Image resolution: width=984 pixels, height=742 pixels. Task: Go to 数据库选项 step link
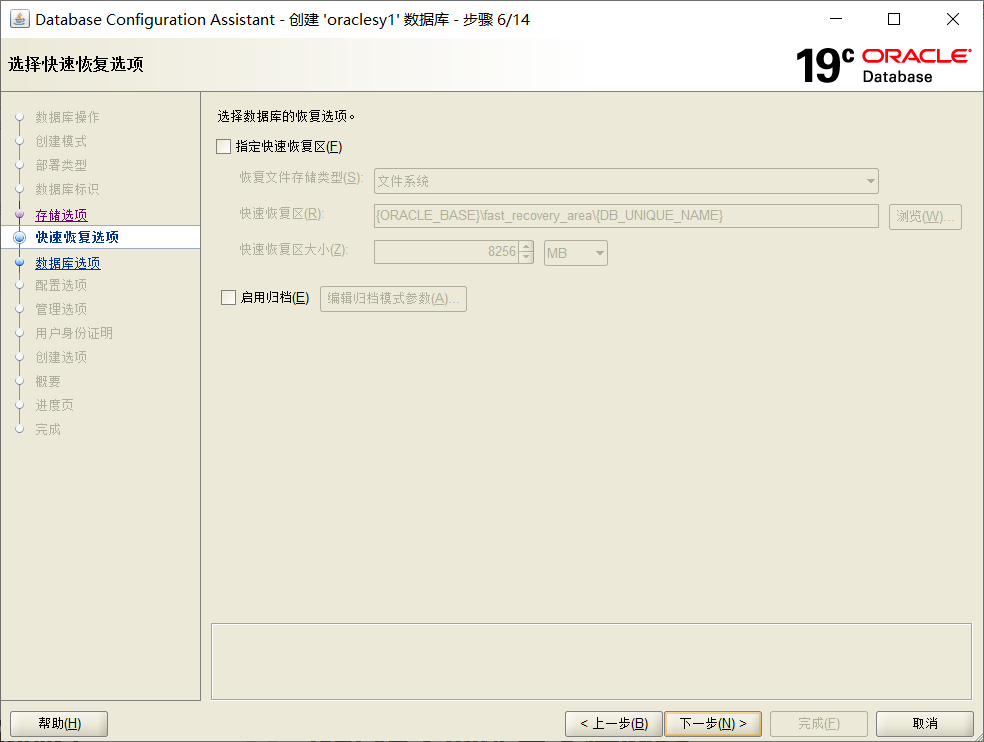tap(68, 263)
